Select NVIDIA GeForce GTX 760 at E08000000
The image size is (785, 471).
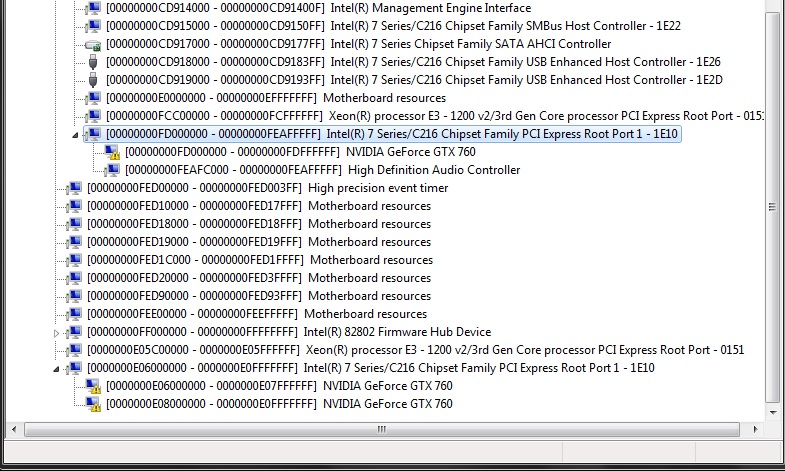click(279, 404)
